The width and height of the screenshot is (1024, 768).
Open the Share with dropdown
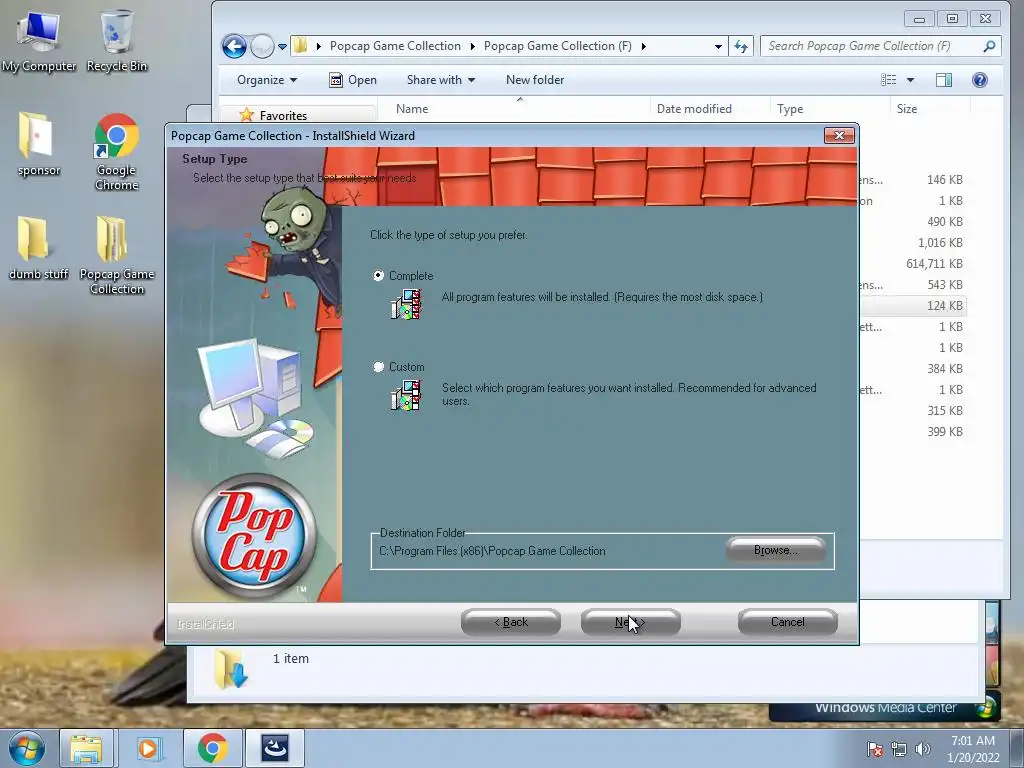[441, 80]
